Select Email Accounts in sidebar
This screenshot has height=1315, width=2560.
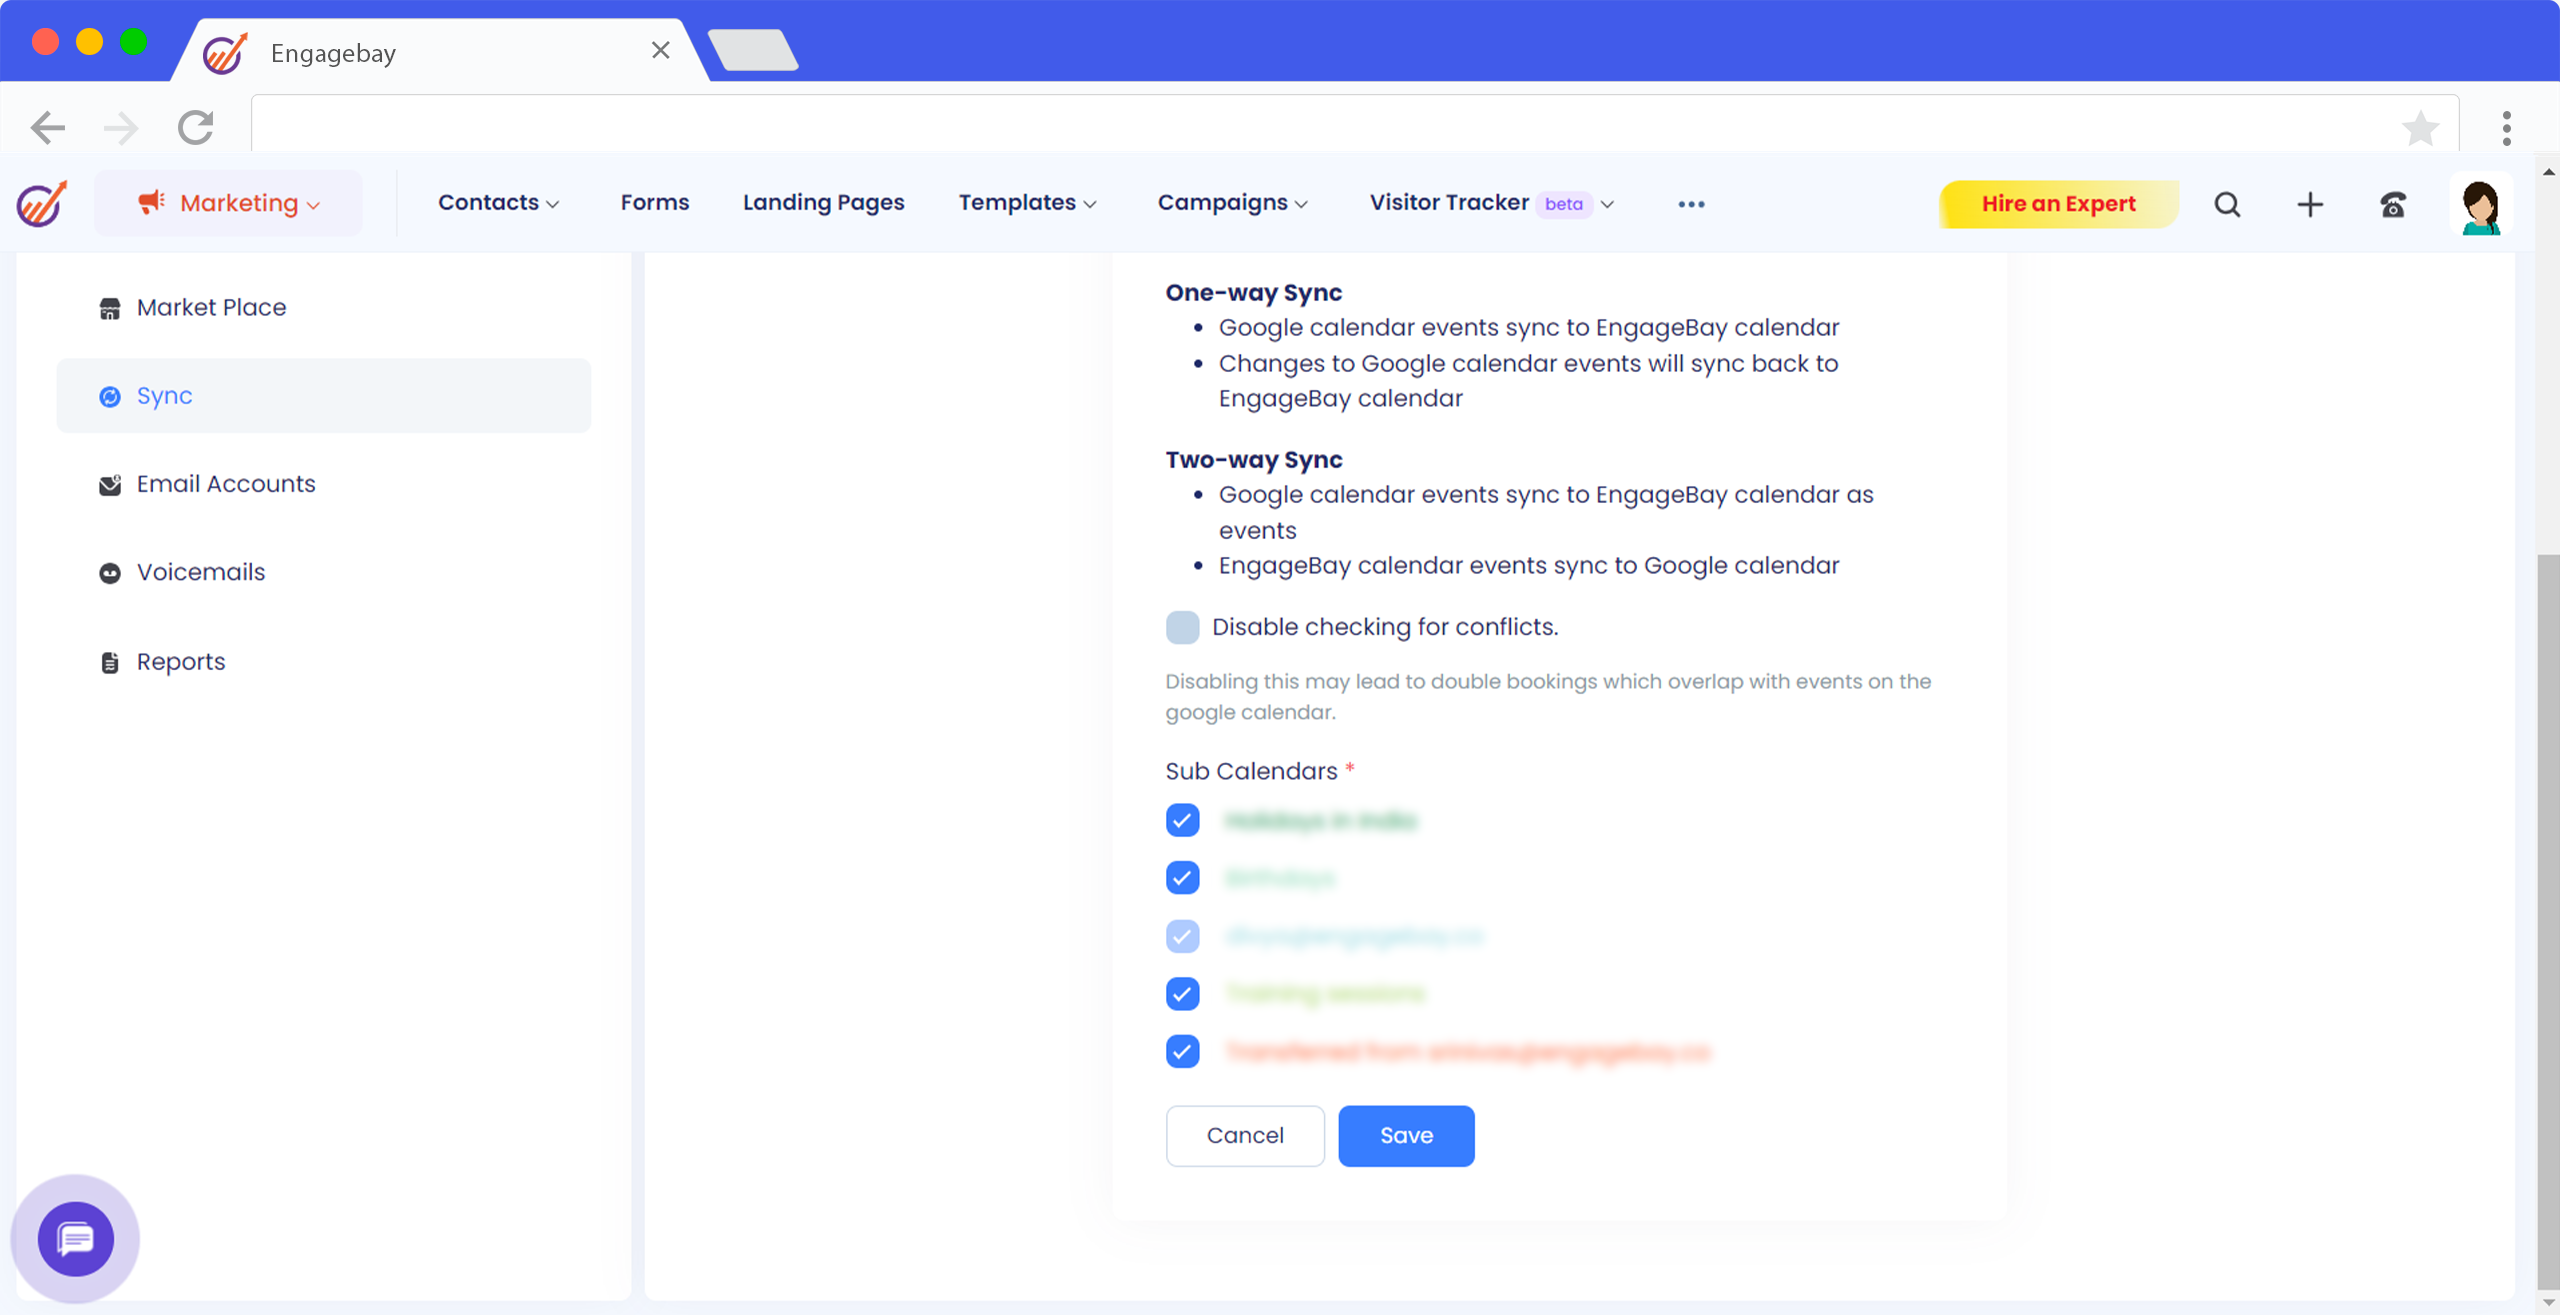click(x=323, y=484)
